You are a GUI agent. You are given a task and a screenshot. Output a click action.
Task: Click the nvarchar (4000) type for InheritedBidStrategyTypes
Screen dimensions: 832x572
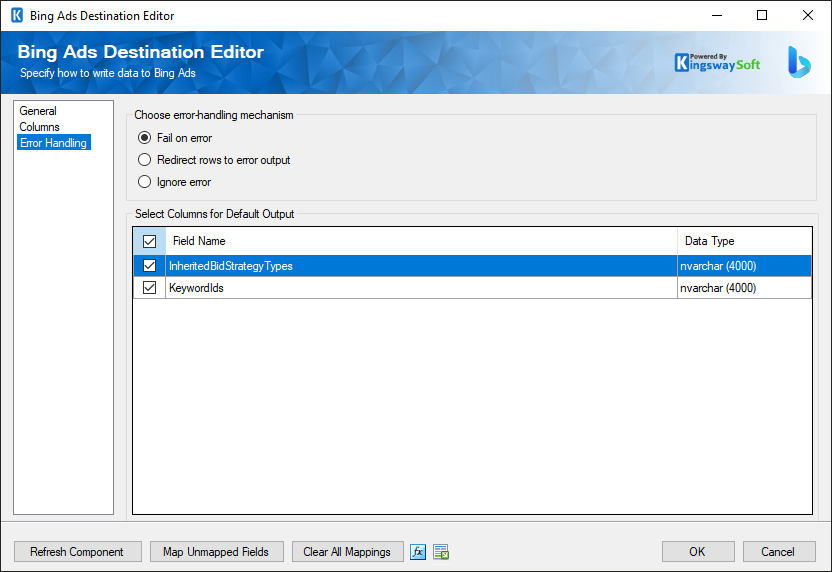744,266
